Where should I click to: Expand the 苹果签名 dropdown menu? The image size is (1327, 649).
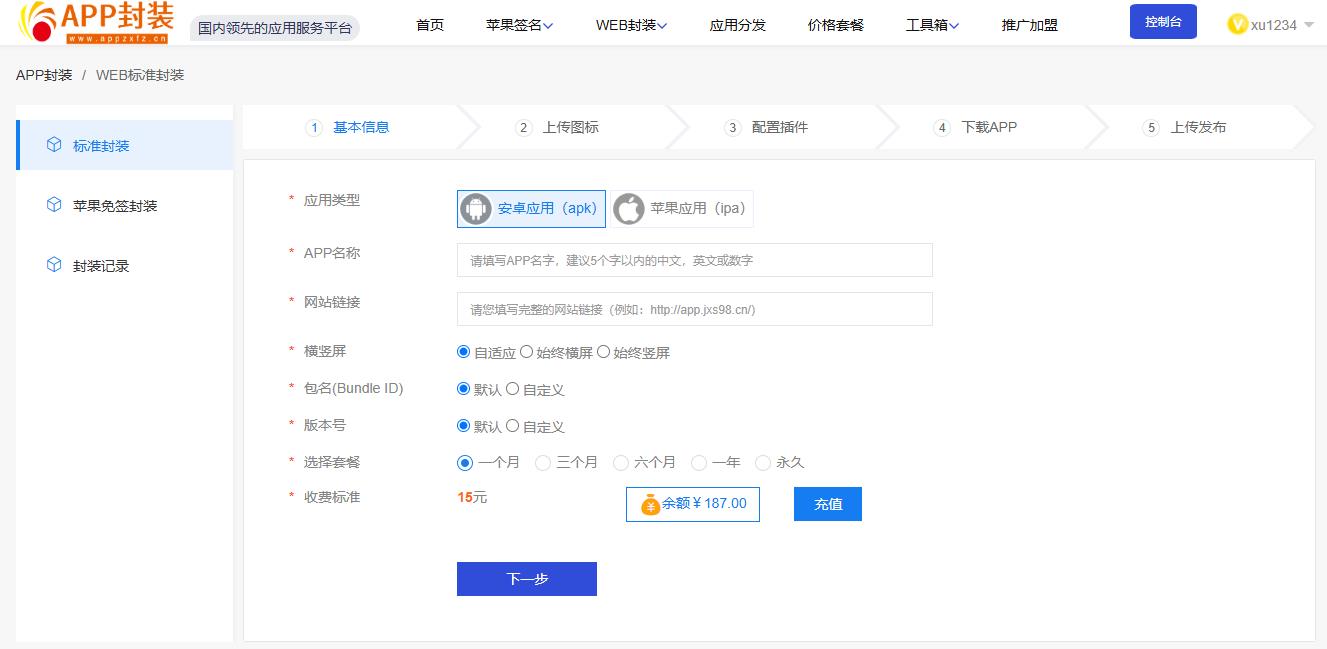coord(519,25)
